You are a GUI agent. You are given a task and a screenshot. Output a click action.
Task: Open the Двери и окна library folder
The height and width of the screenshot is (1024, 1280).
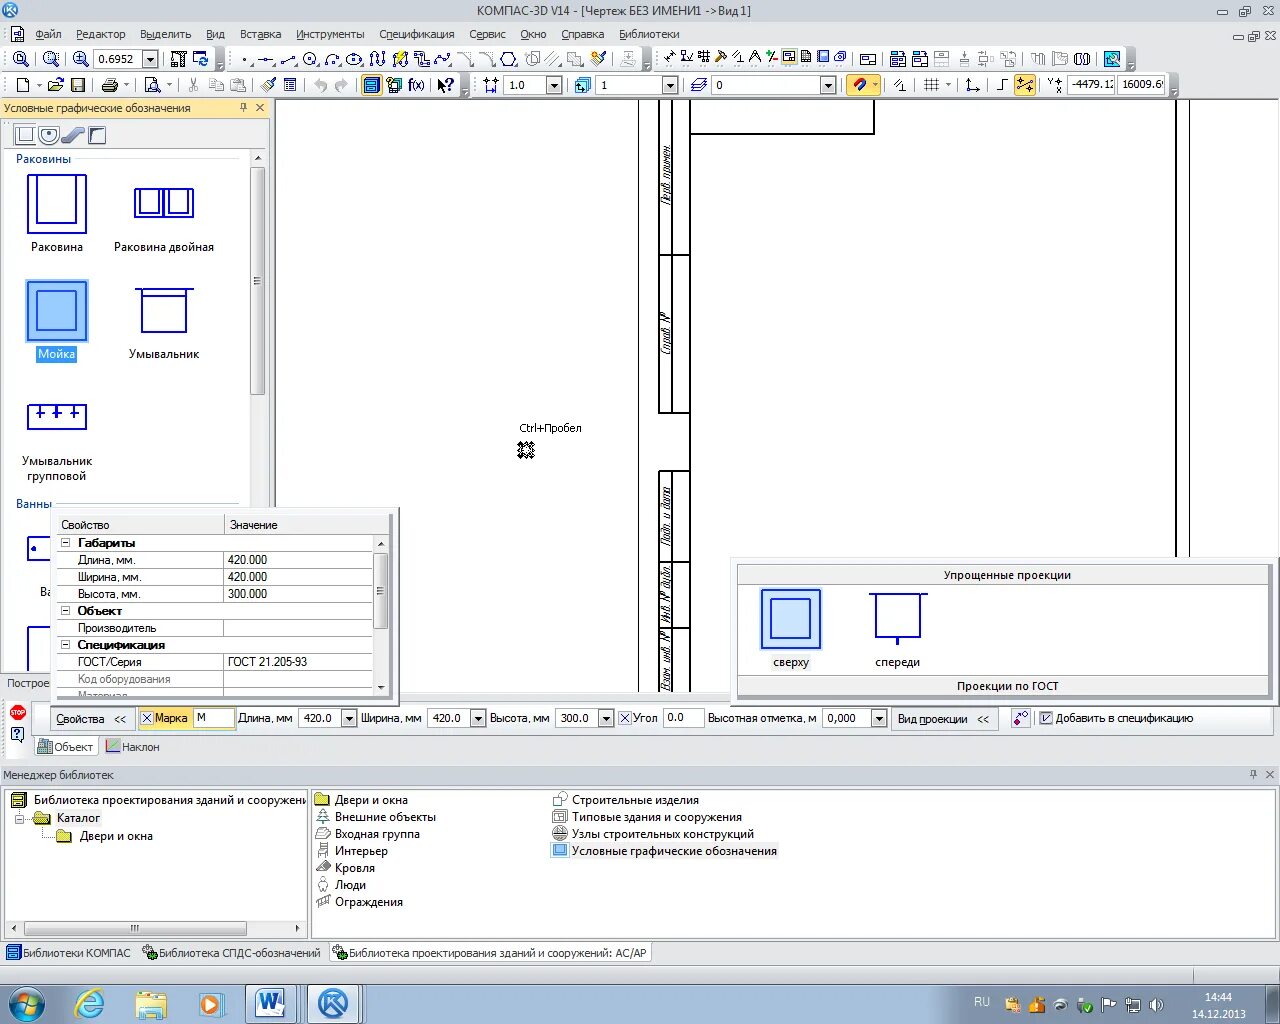tap(361, 800)
